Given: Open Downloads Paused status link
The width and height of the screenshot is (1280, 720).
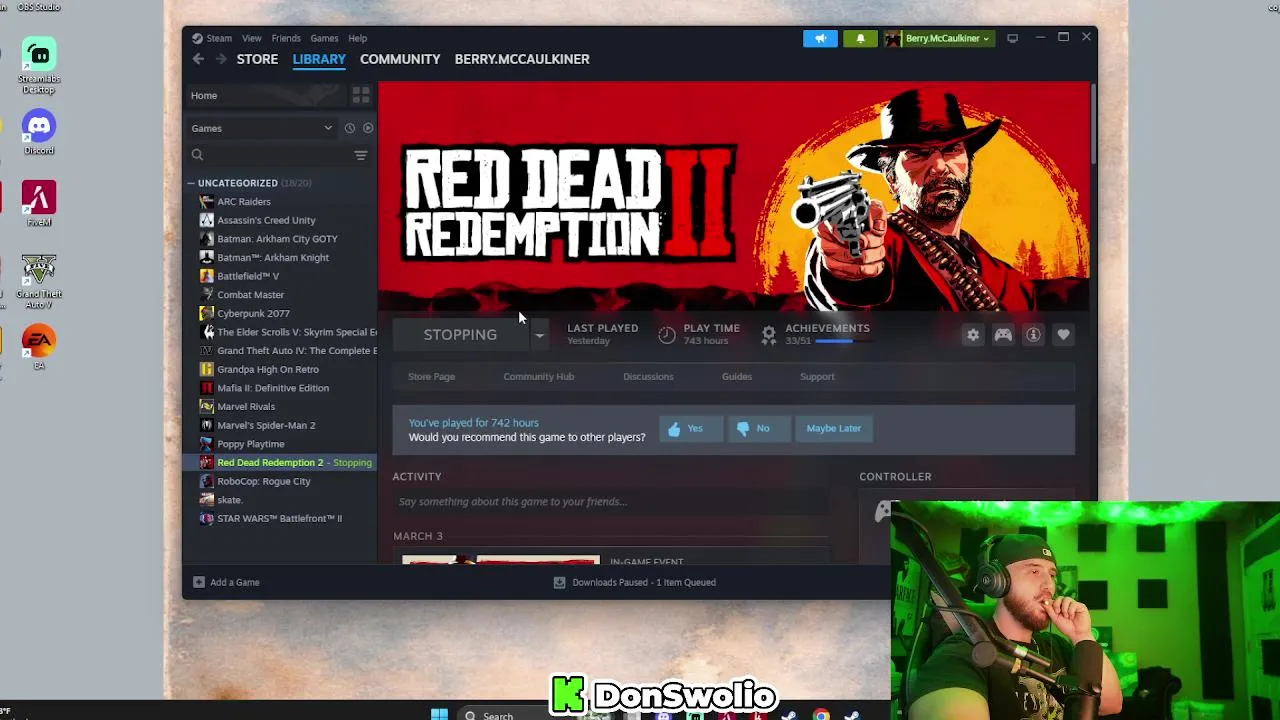Looking at the screenshot, I should tap(644, 582).
